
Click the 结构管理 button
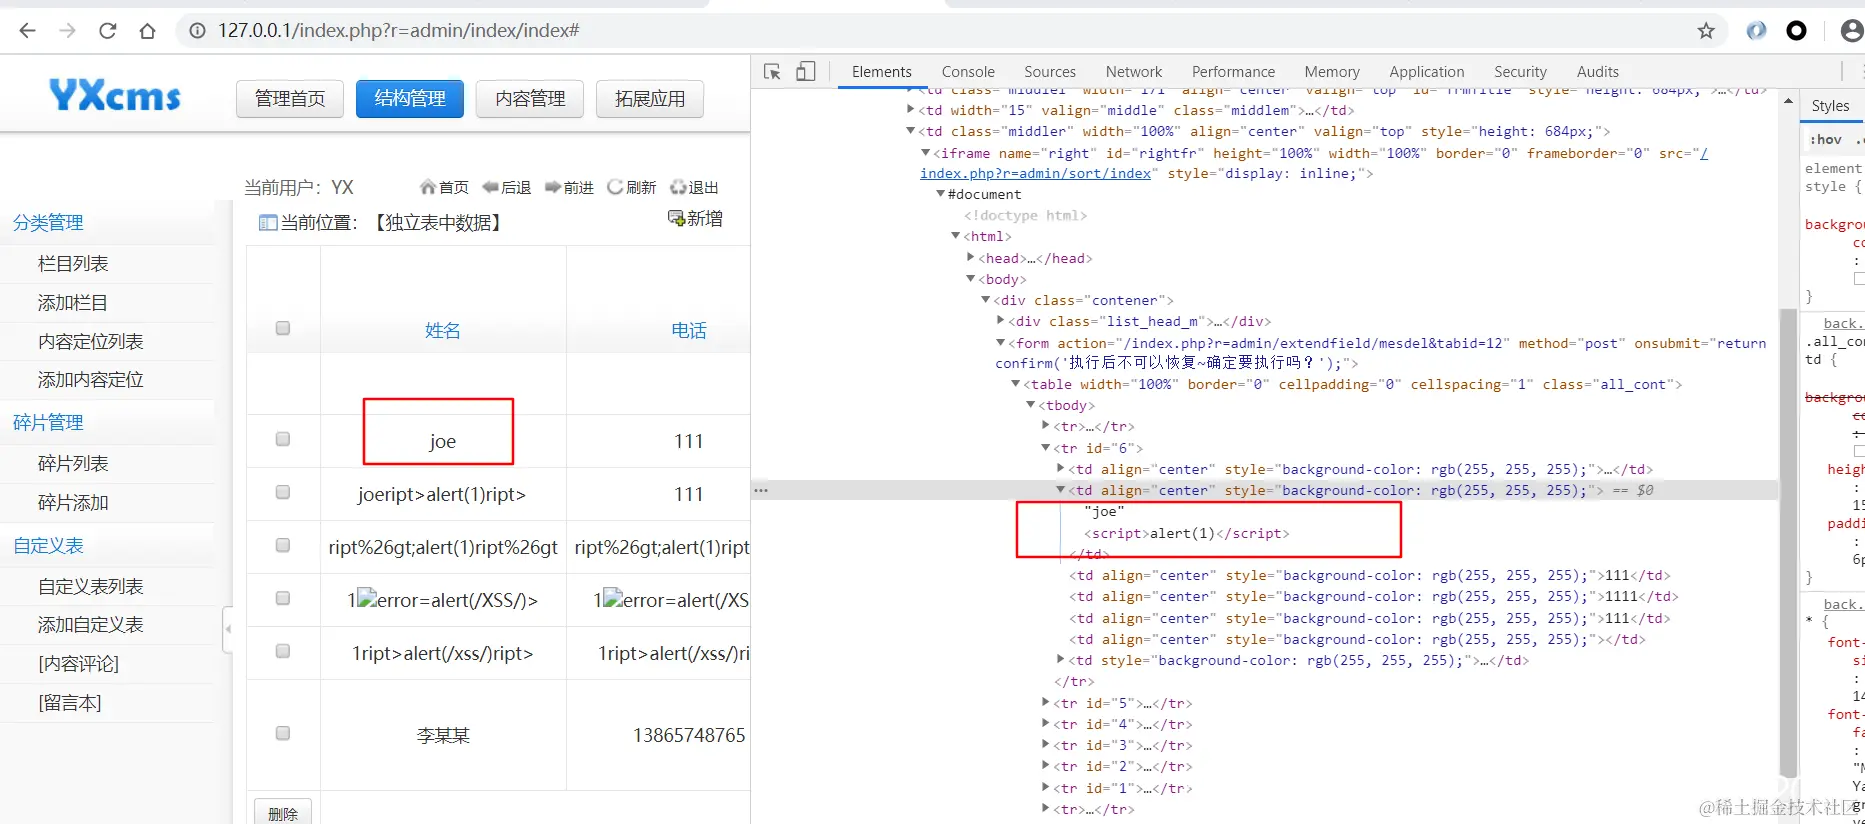[410, 99]
